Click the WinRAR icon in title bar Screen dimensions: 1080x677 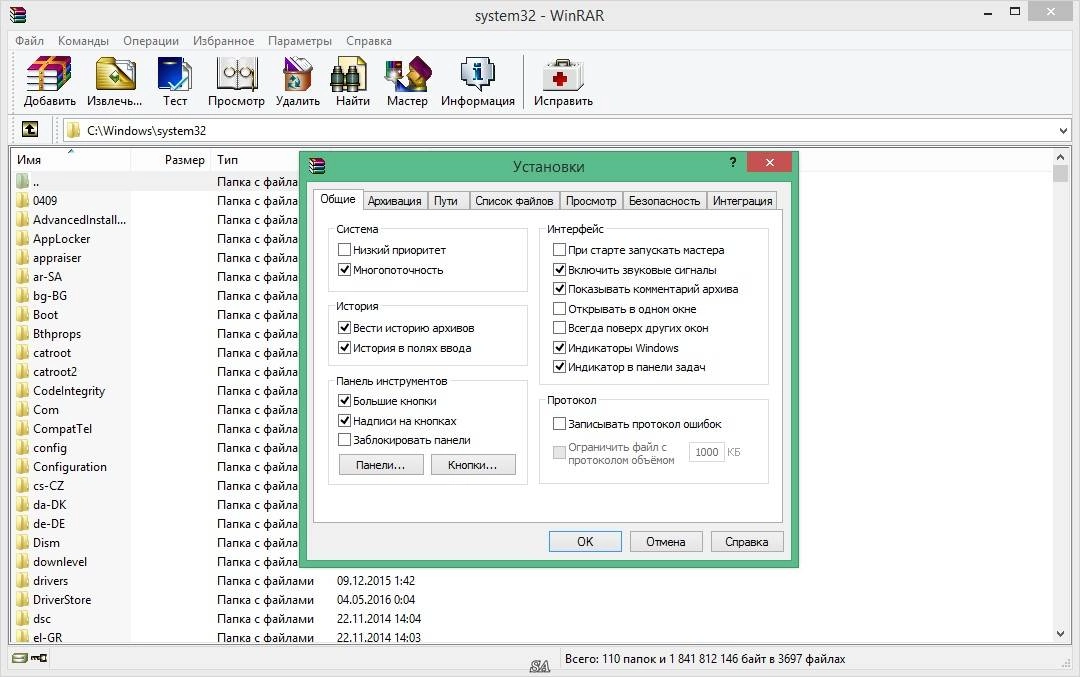[17, 14]
